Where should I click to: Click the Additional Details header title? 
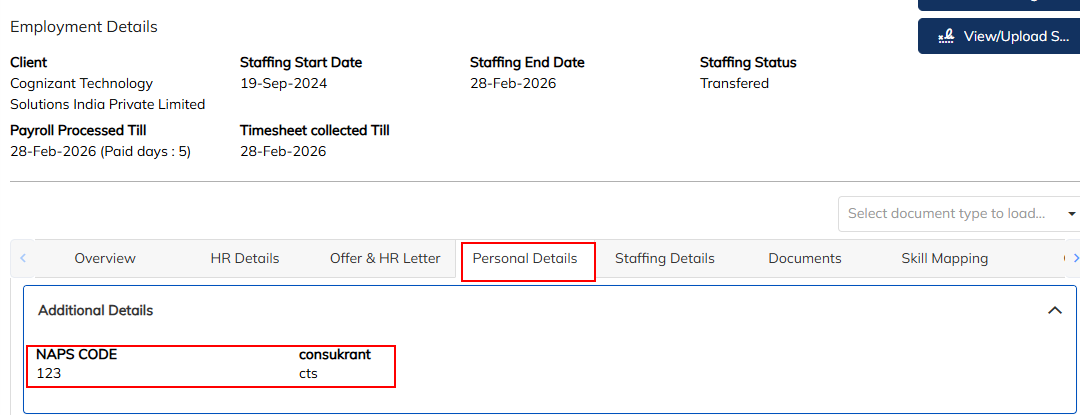96,311
